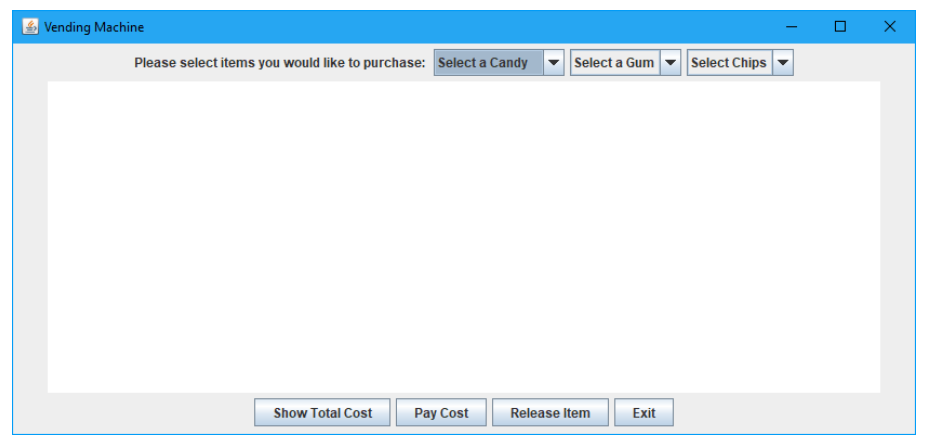Focus the large white output text area
The height and width of the screenshot is (443, 936).
point(464,237)
